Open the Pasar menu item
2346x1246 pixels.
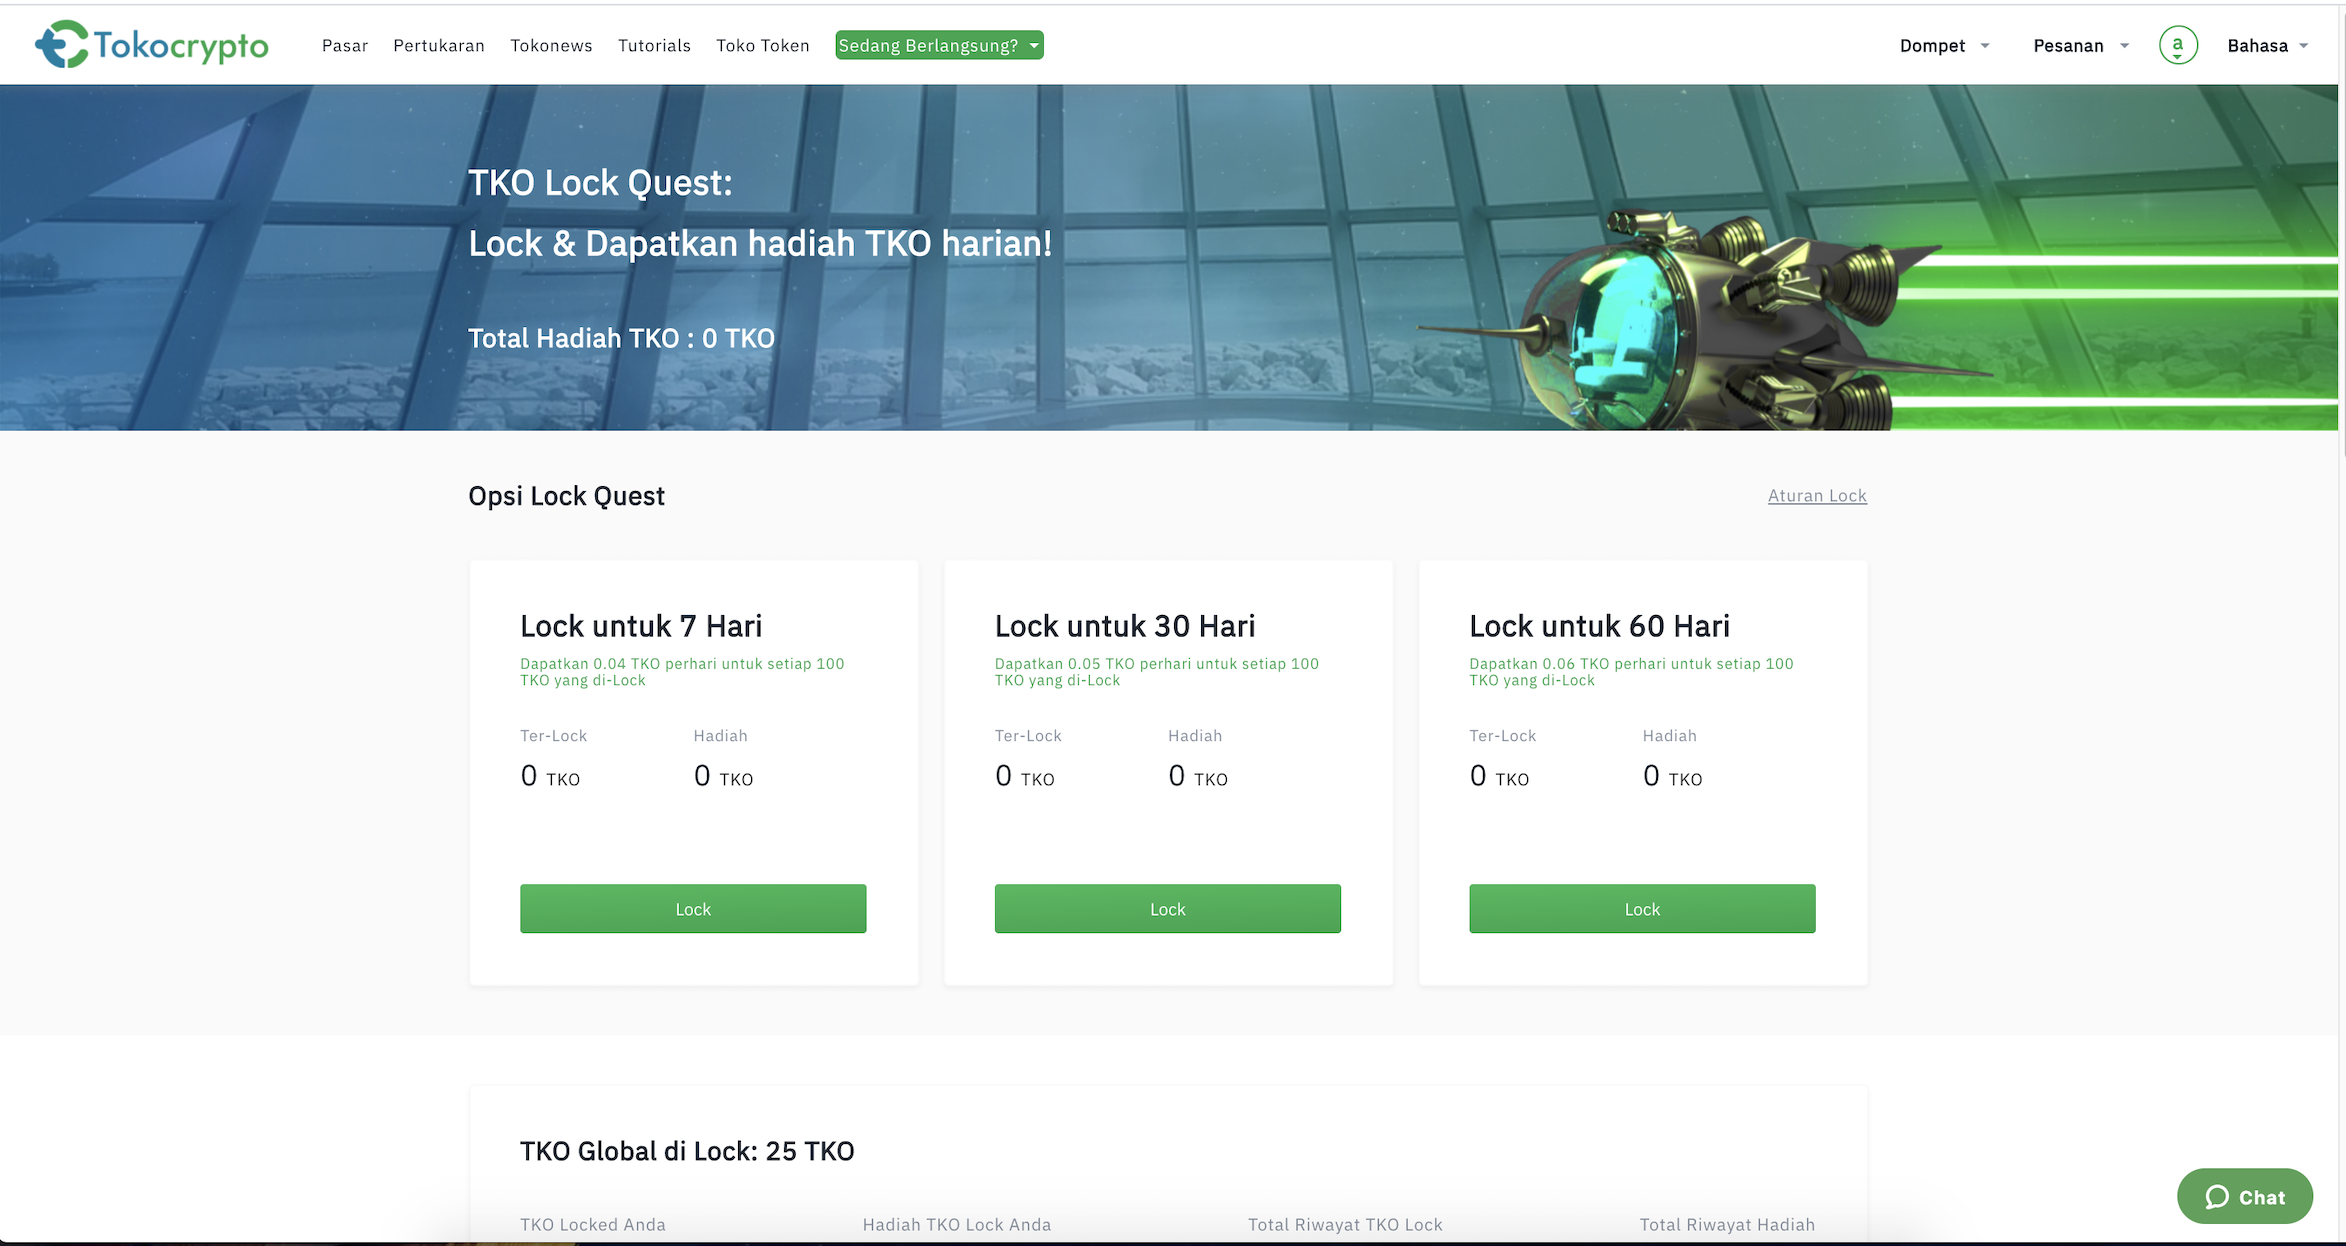pos(345,45)
